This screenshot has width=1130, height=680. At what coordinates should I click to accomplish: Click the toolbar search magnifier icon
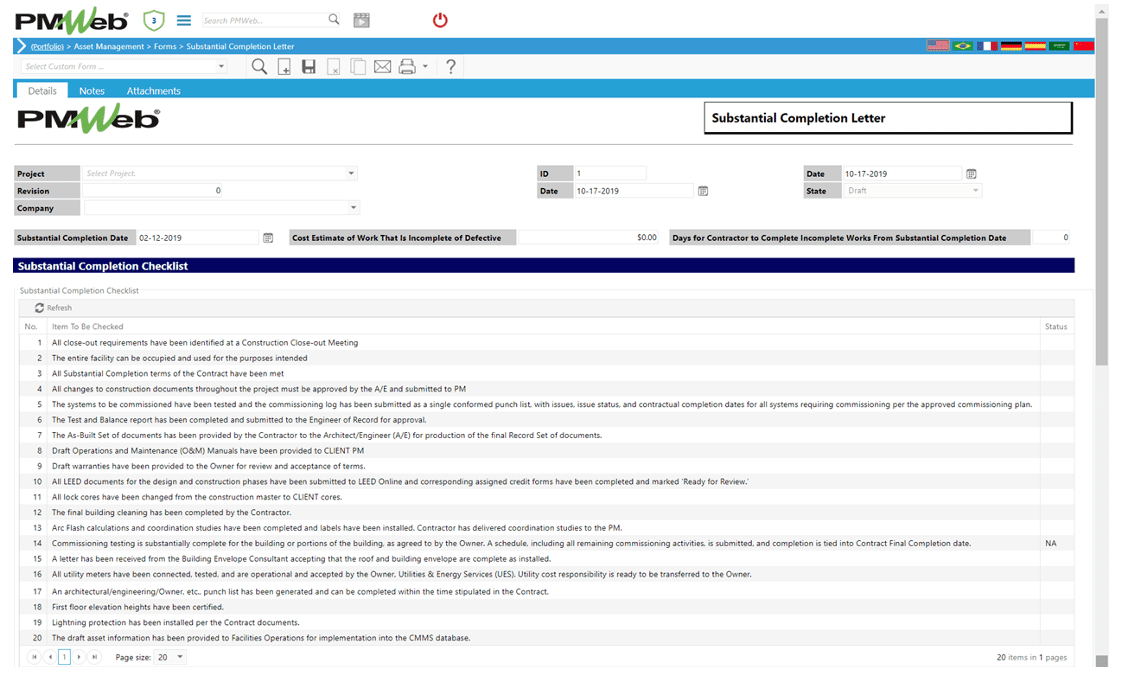pos(259,67)
